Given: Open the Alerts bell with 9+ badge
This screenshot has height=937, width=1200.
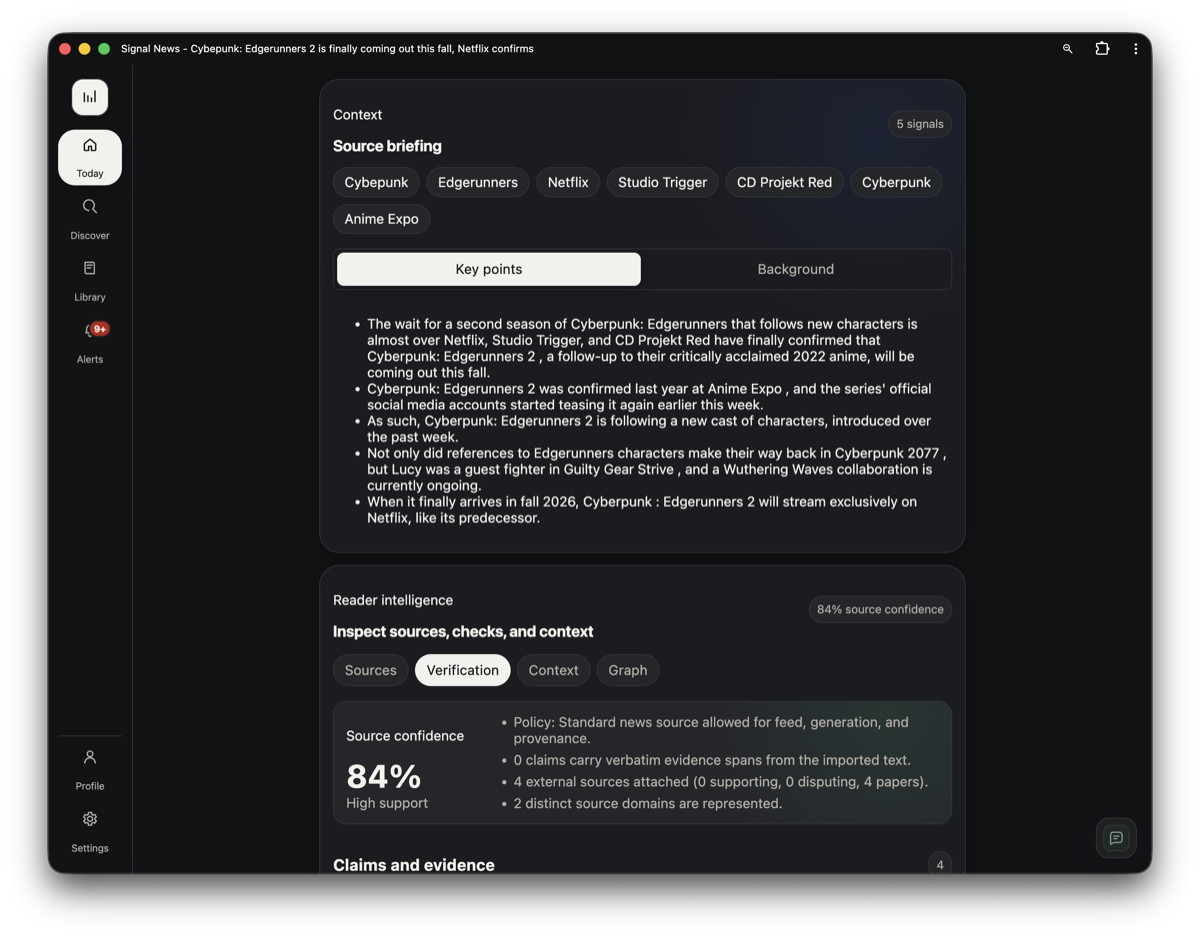Looking at the screenshot, I should (x=90, y=343).
